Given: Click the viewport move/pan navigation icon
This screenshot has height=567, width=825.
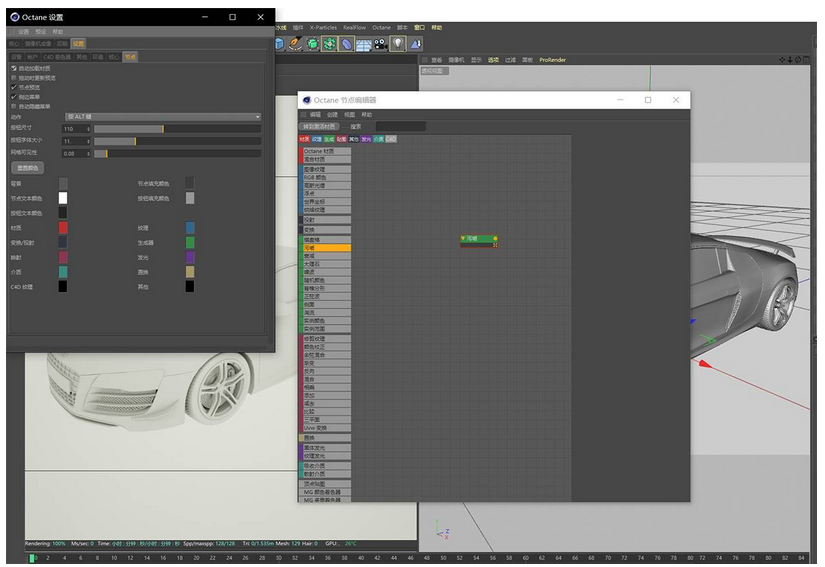Looking at the screenshot, I should click(x=782, y=60).
